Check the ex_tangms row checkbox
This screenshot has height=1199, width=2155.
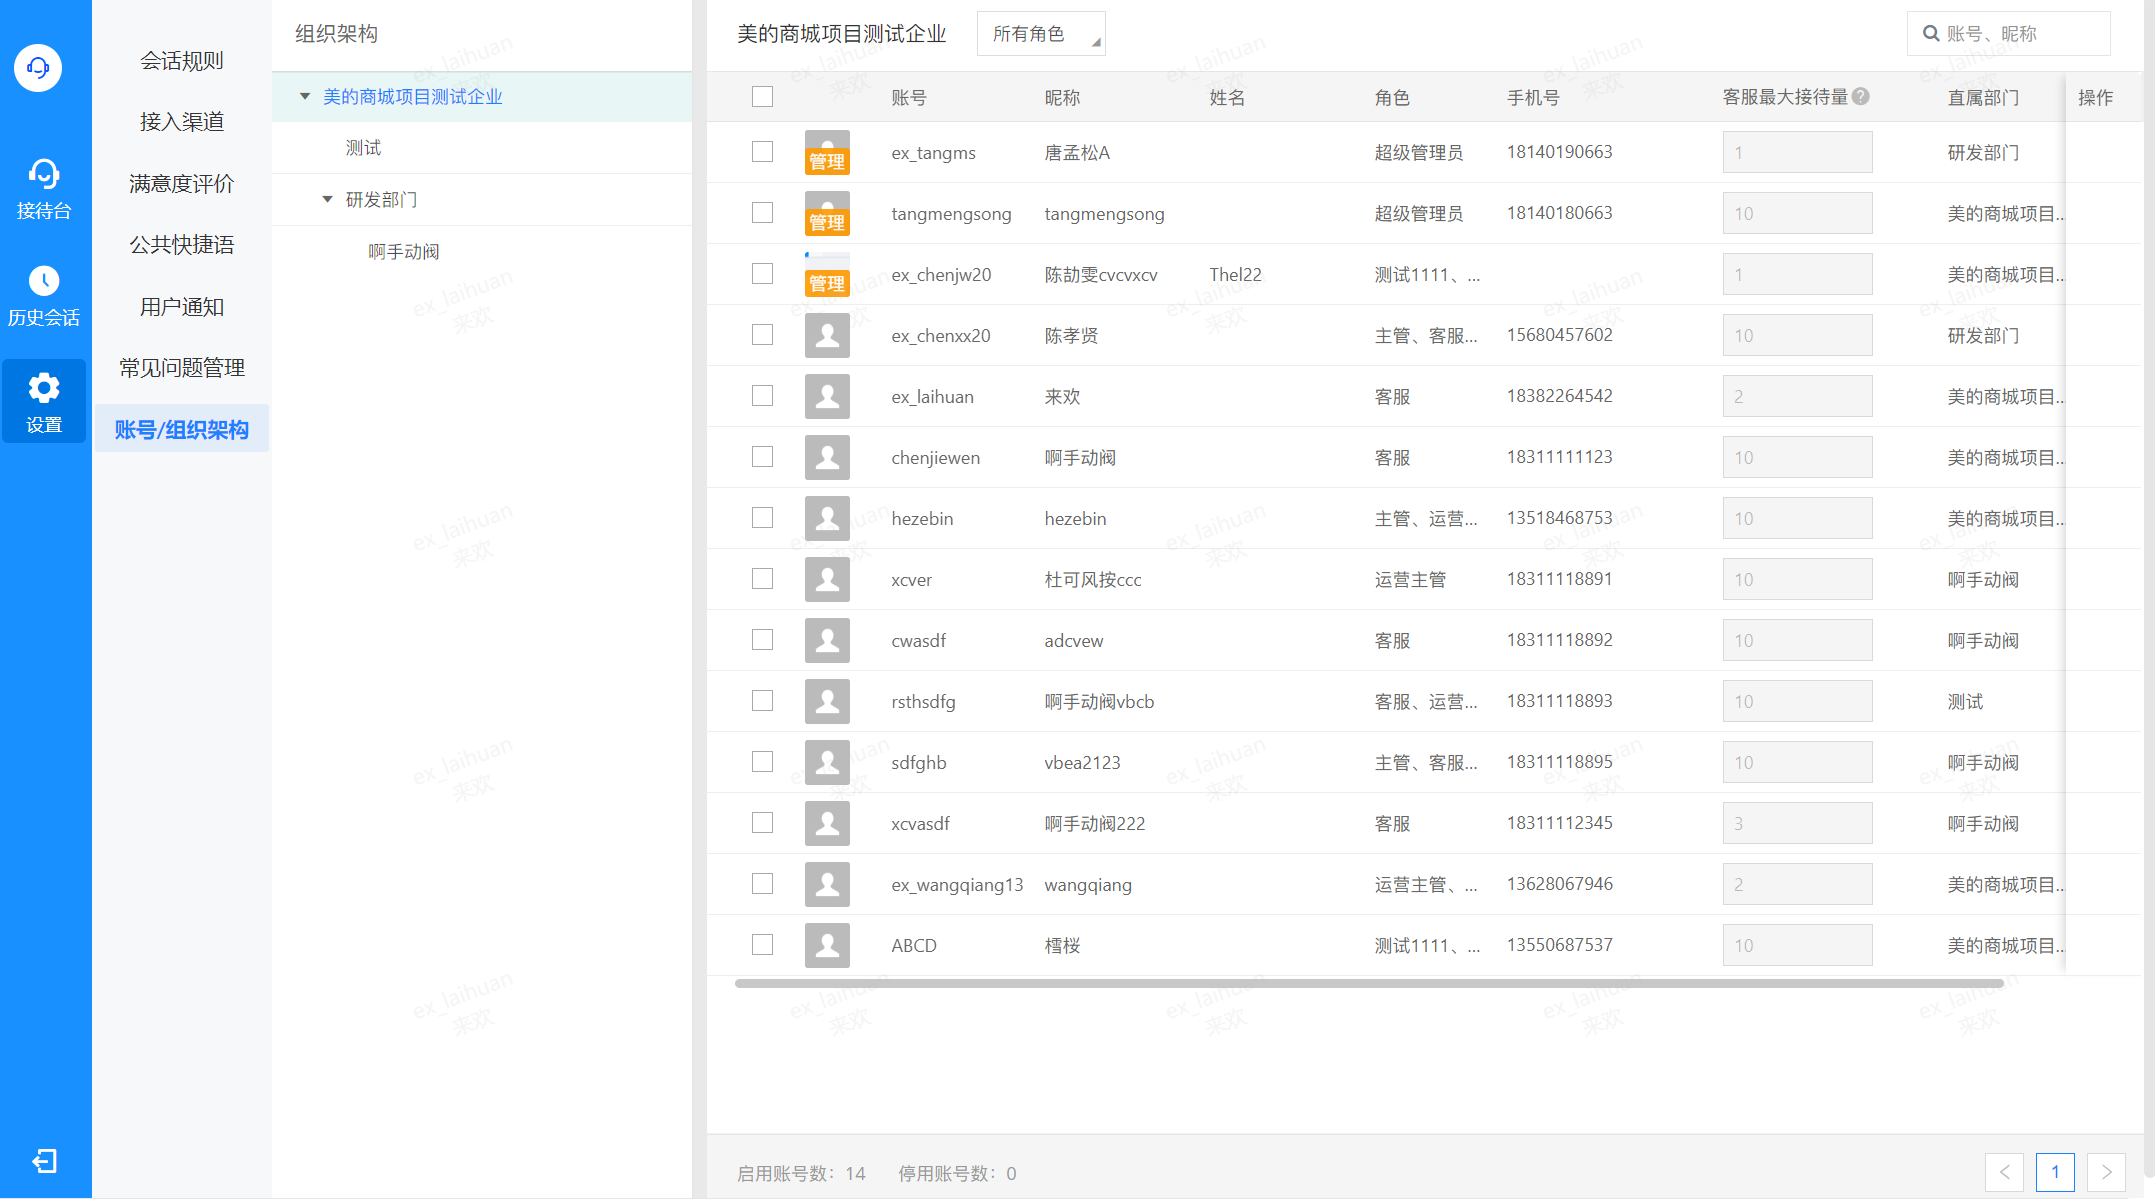[x=763, y=152]
